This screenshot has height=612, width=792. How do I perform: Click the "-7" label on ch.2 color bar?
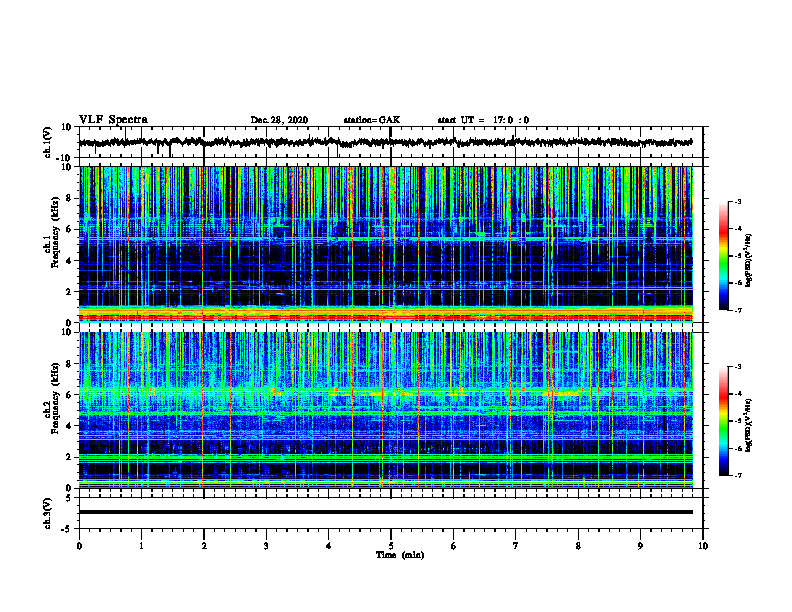point(737,475)
